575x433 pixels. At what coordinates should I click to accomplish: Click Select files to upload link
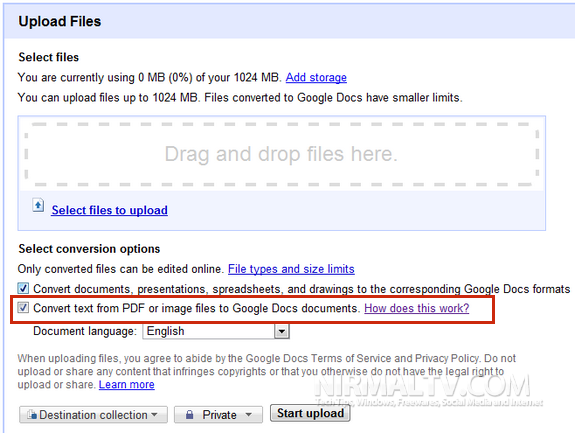tap(109, 210)
